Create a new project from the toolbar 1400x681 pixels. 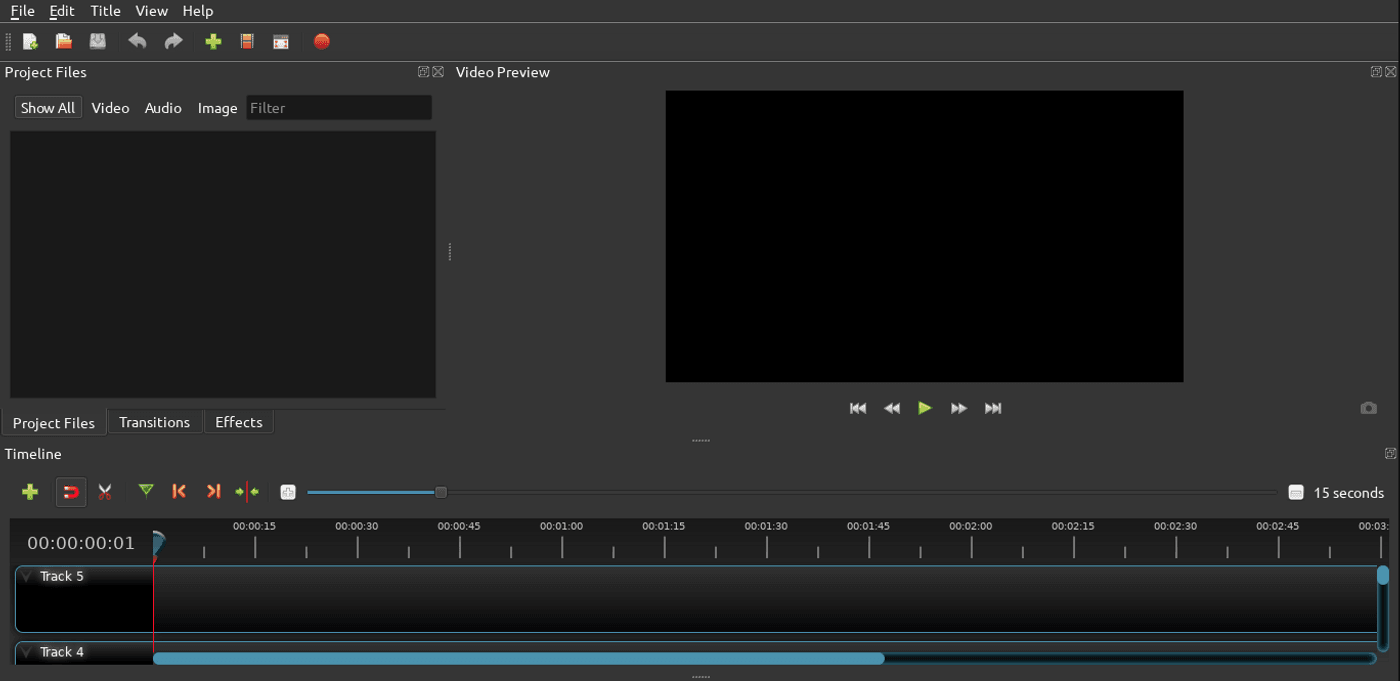(x=30, y=42)
